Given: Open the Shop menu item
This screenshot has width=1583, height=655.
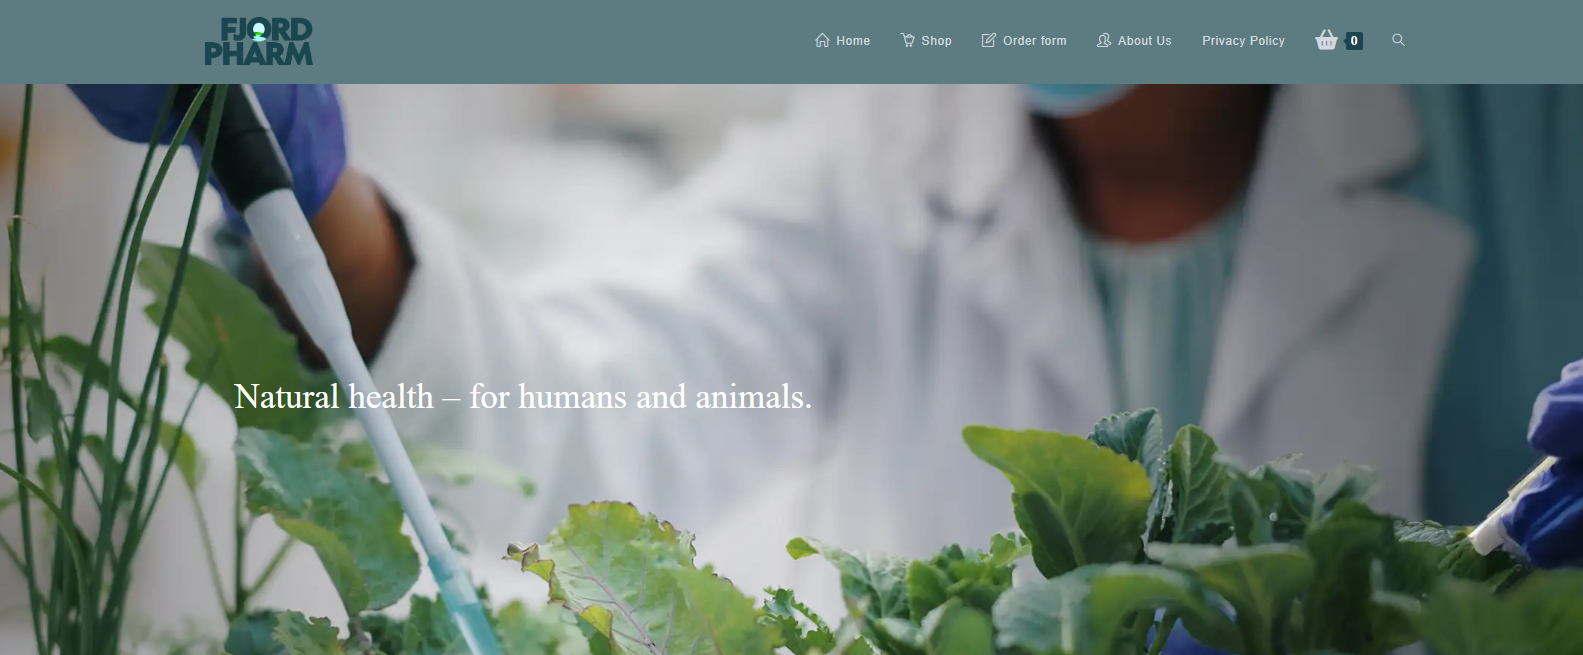Looking at the screenshot, I should [937, 41].
